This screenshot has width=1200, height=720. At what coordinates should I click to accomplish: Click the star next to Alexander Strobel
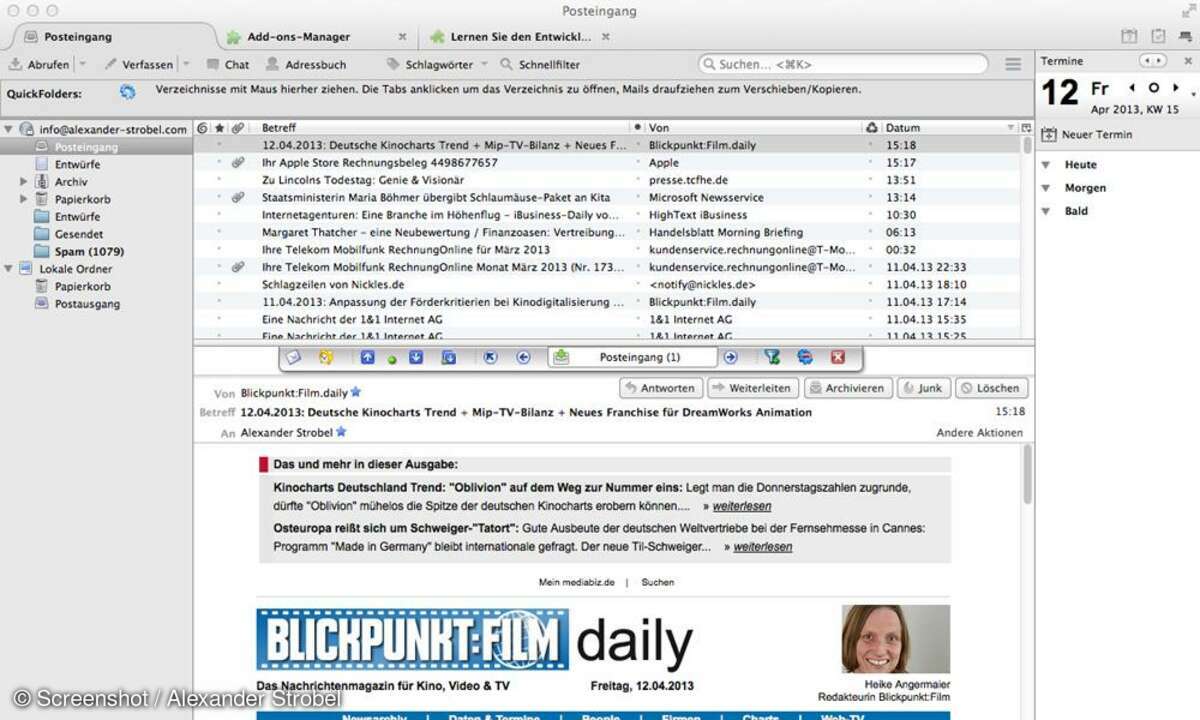341,432
